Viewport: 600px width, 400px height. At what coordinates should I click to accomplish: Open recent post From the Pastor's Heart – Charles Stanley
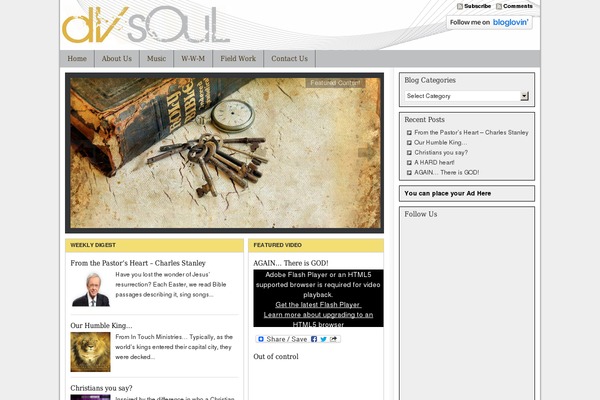[x=471, y=132]
